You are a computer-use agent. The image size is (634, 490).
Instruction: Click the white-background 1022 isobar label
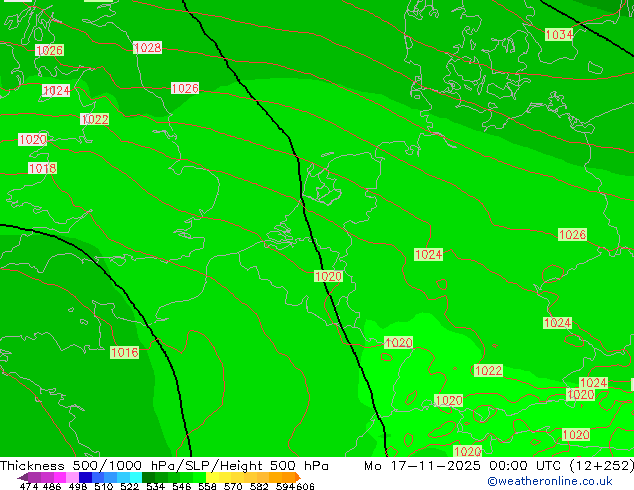[95, 120]
